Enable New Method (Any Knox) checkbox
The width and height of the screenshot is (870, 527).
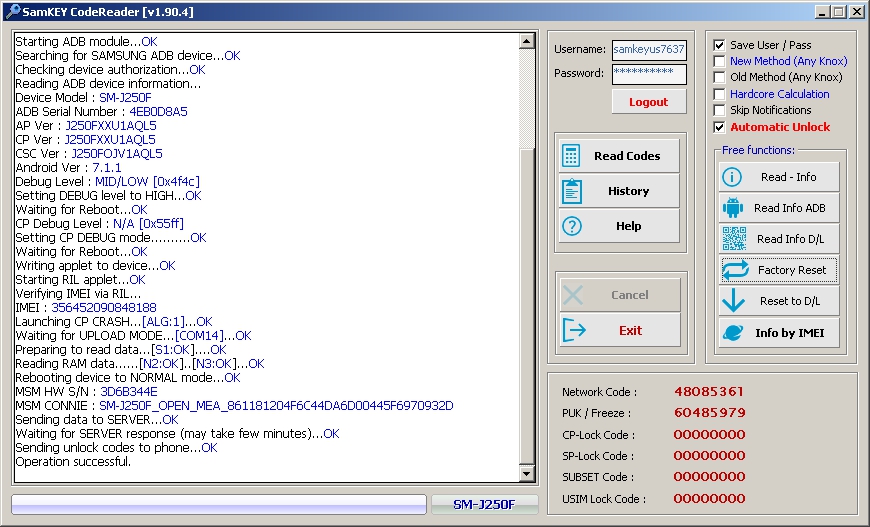coord(719,61)
